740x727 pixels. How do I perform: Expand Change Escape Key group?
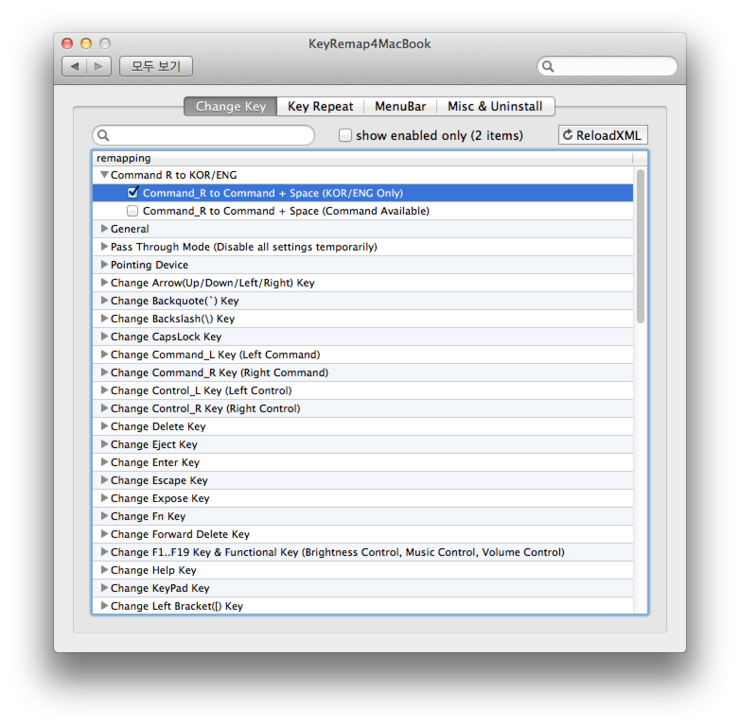tap(104, 480)
